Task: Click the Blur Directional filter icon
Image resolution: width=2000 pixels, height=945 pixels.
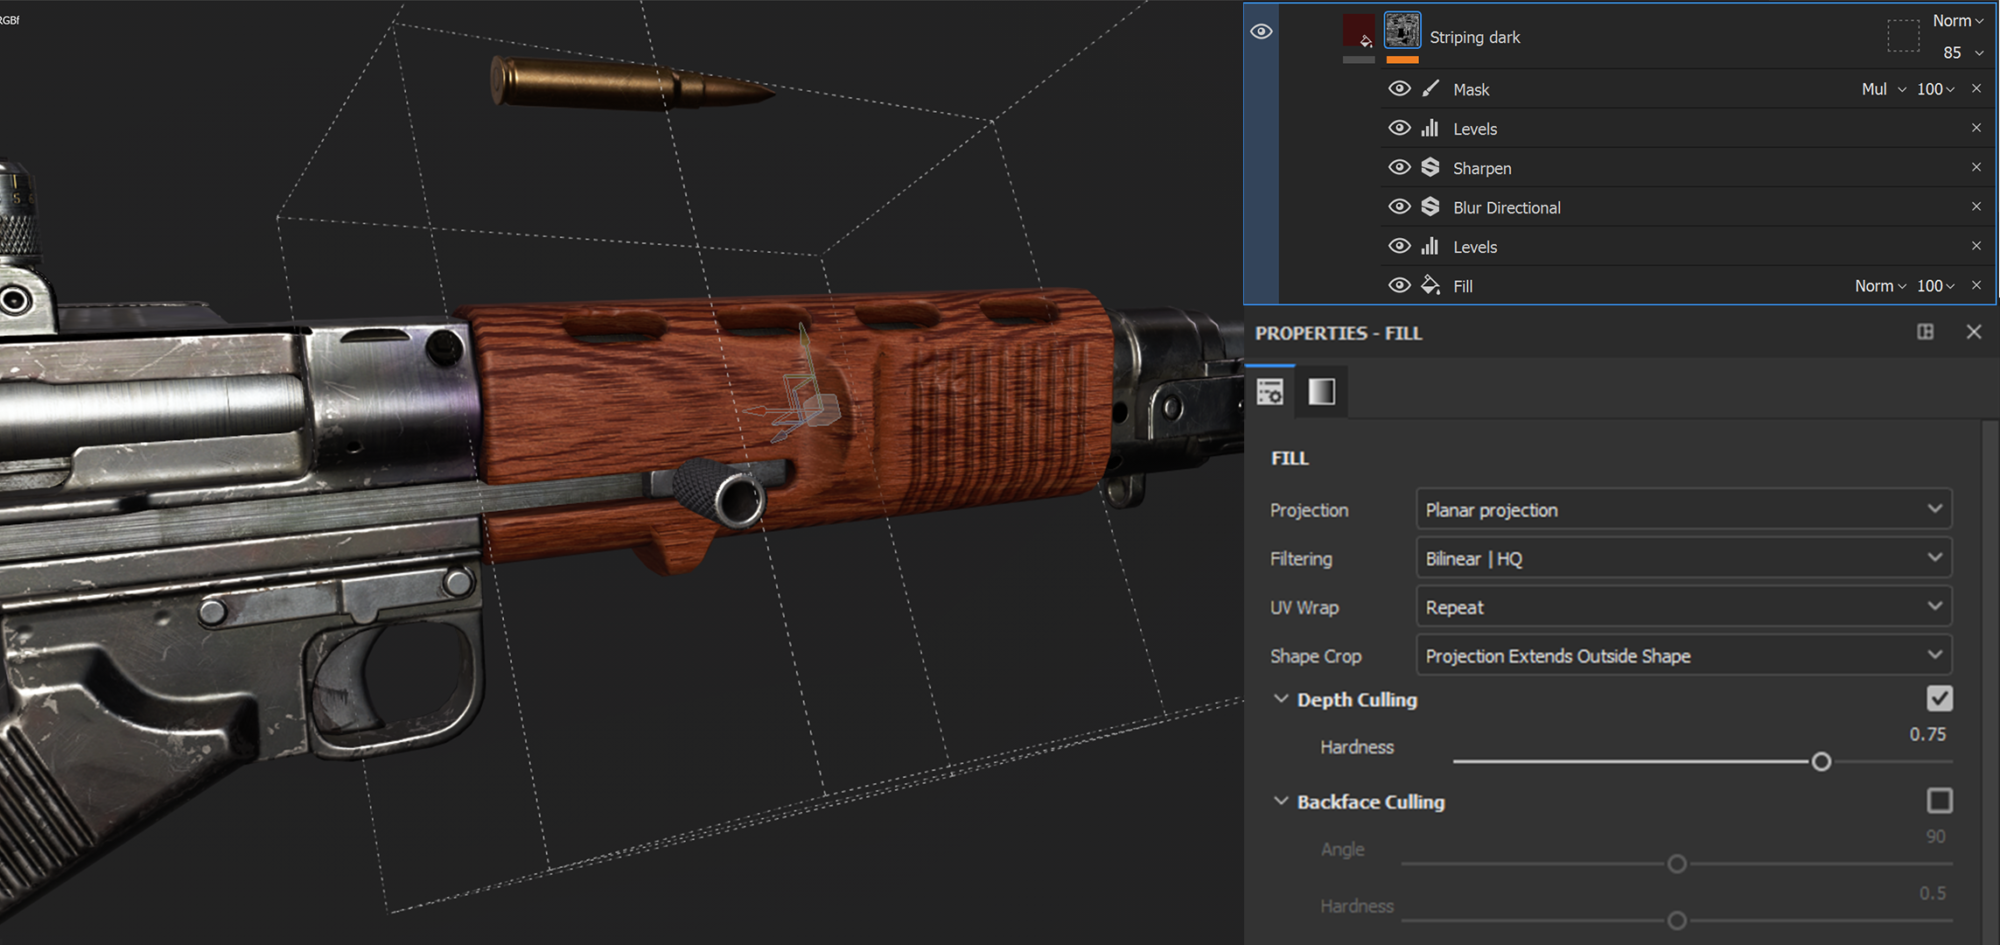Action: pos(1431,207)
